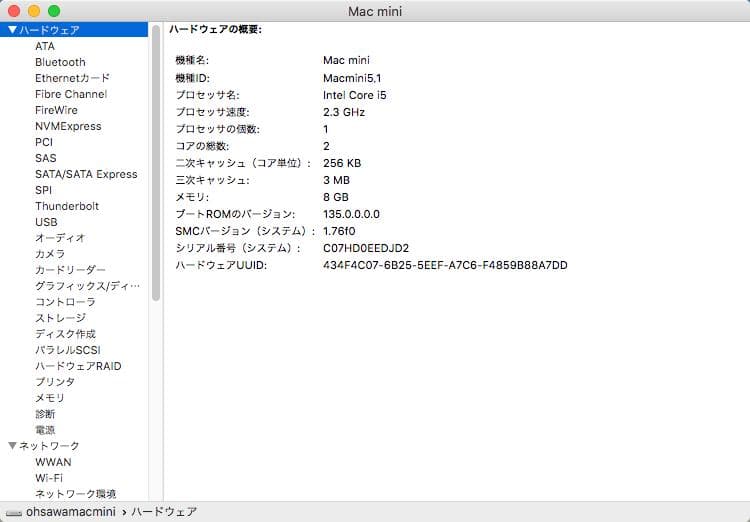Click the green zoom window button
Image resolution: width=750 pixels, height=522 pixels.
[x=54, y=10]
